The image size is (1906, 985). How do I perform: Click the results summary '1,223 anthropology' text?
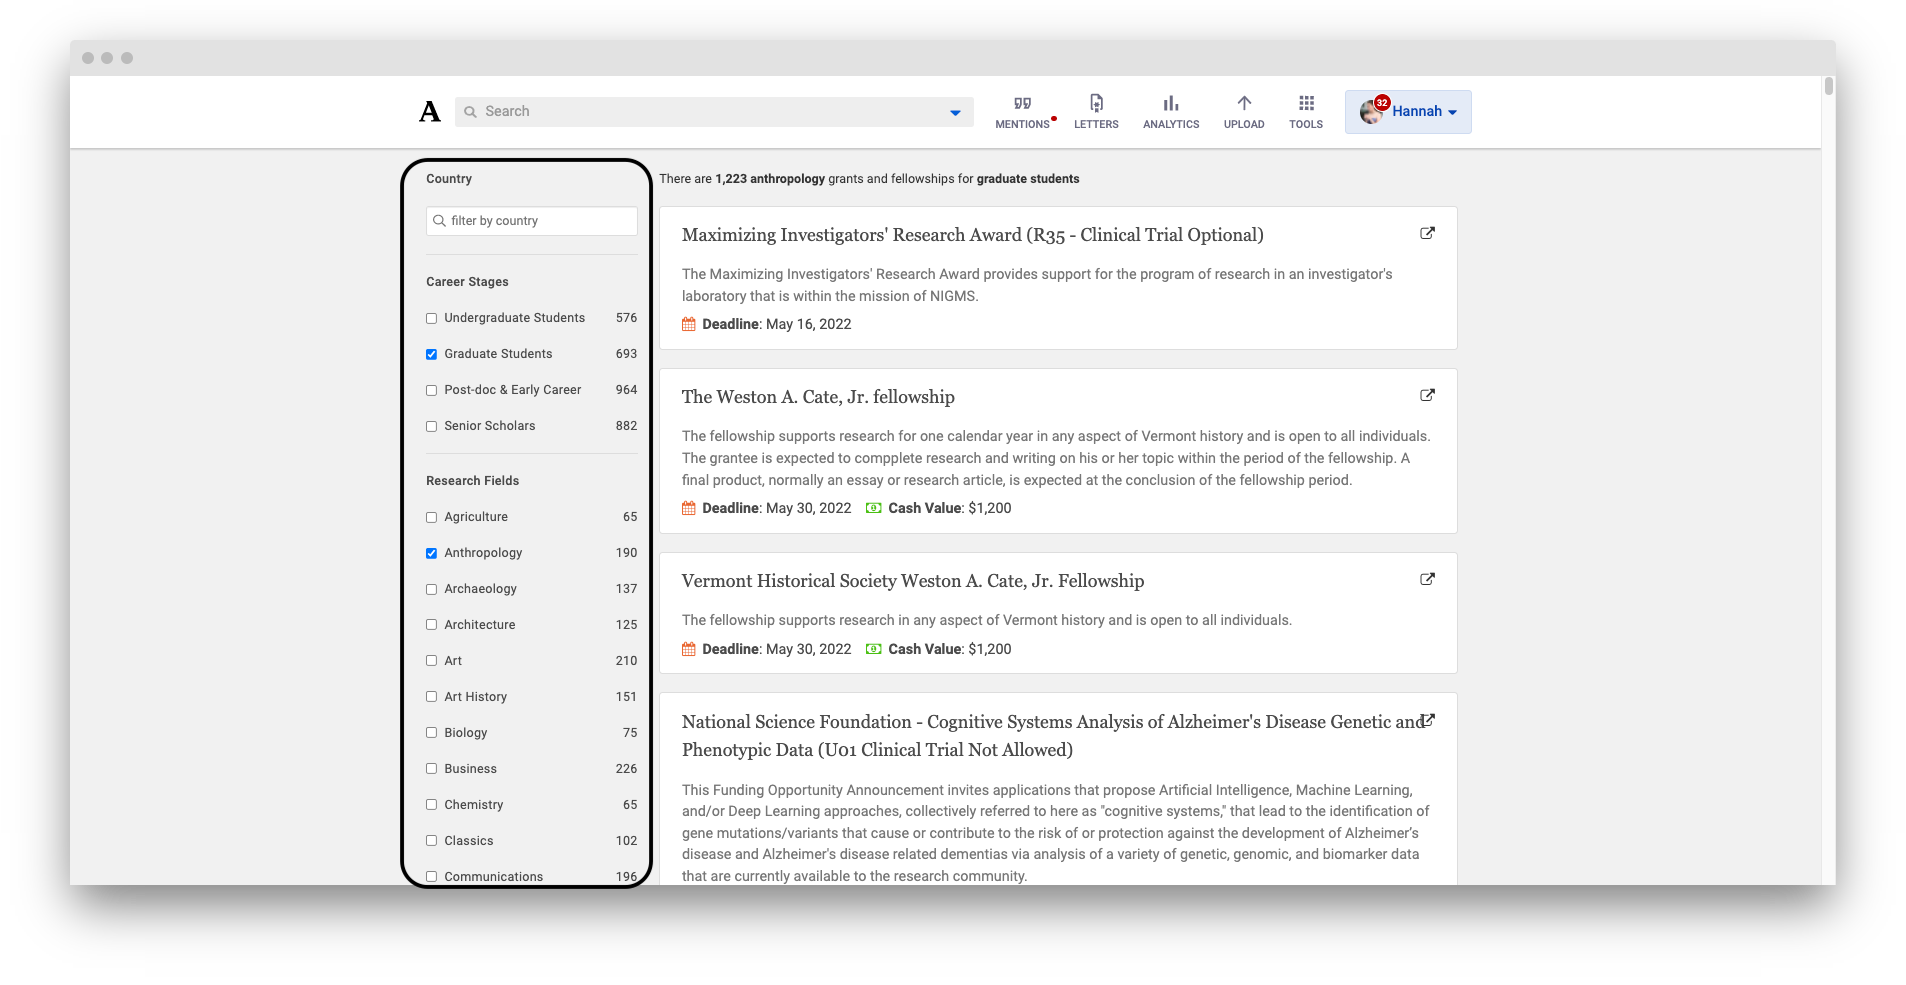(770, 179)
